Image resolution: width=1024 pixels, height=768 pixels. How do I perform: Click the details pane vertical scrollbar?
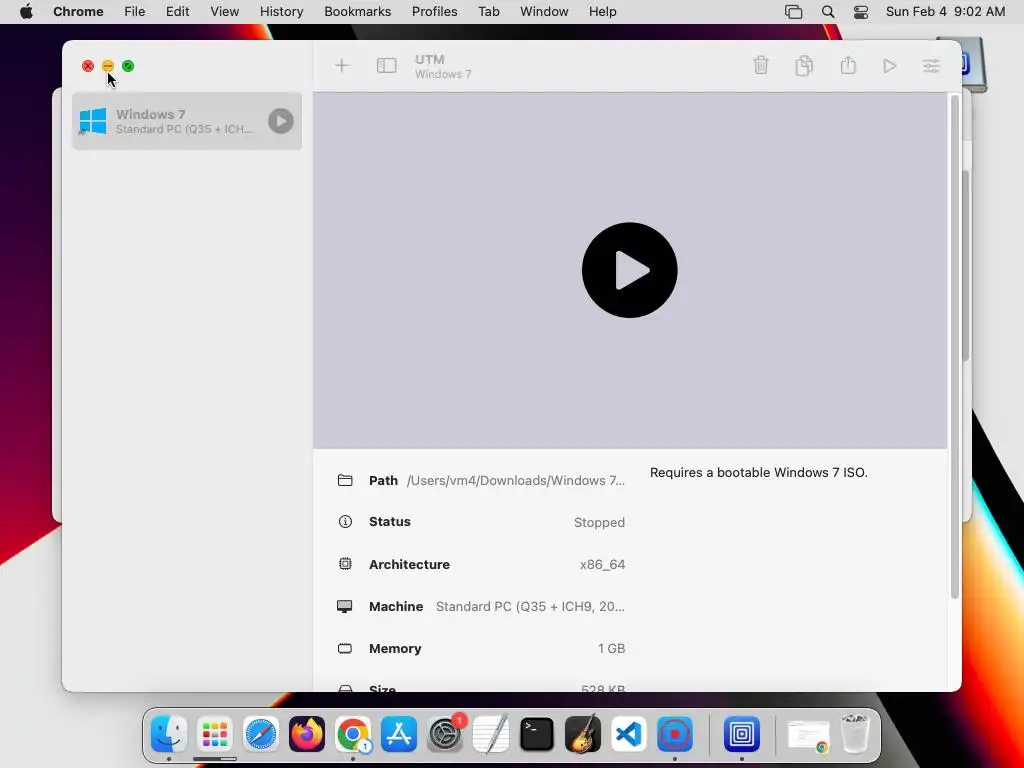tap(955, 346)
